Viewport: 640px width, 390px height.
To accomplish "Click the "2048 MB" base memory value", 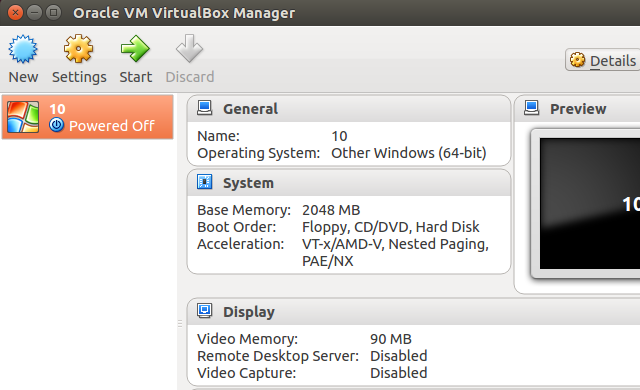I will (x=331, y=210).
